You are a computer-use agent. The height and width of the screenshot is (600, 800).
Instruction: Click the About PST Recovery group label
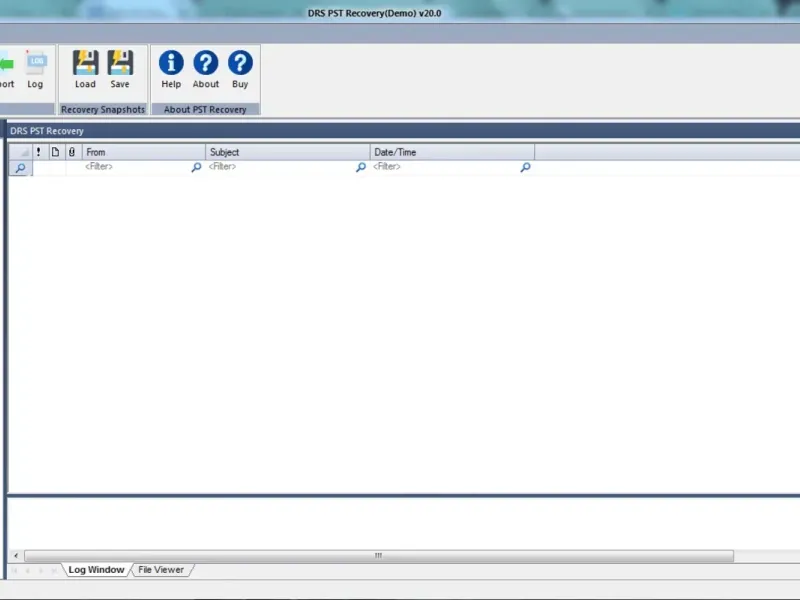tap(205, 109)
